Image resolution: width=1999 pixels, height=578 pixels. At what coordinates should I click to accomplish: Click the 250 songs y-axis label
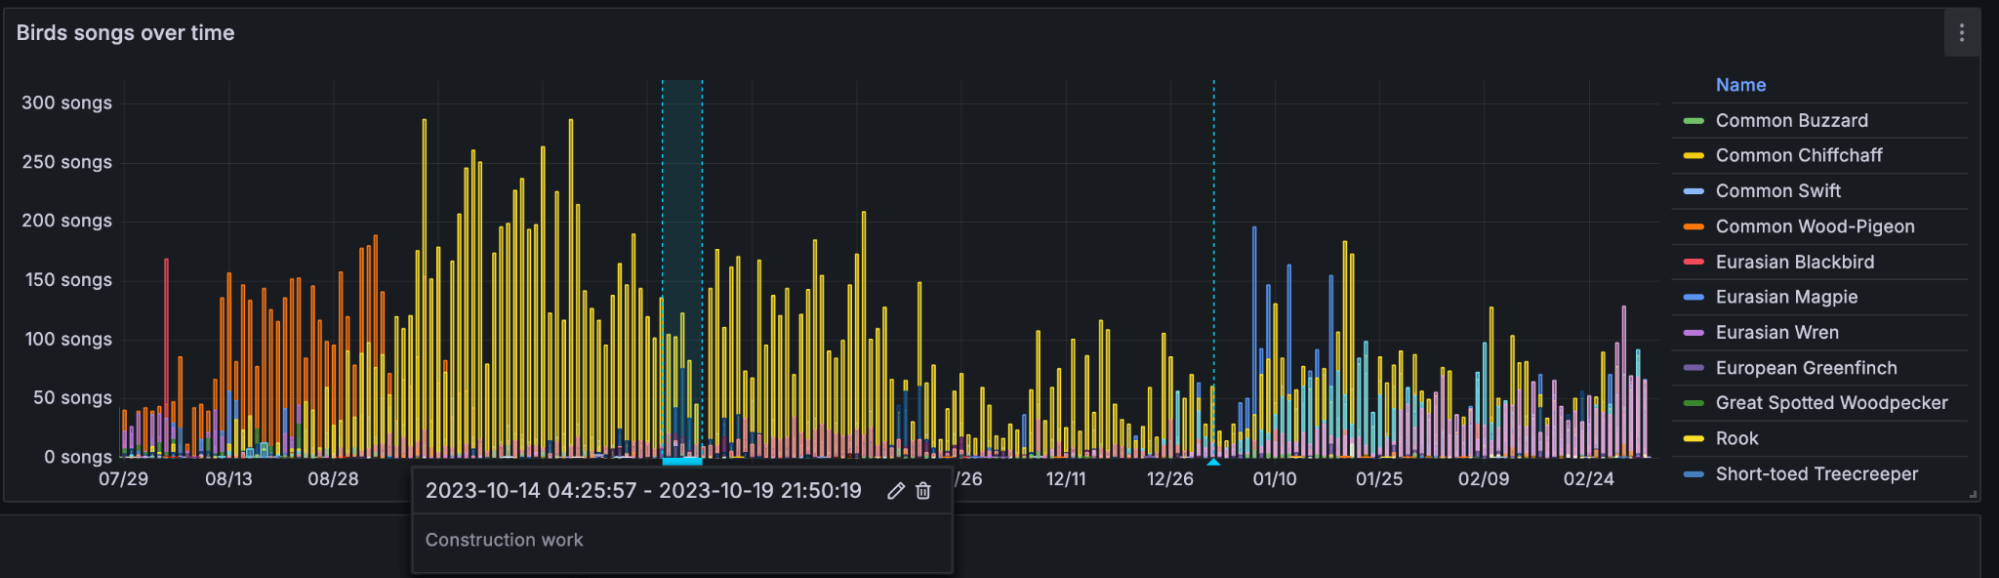(x=66, y=162)
